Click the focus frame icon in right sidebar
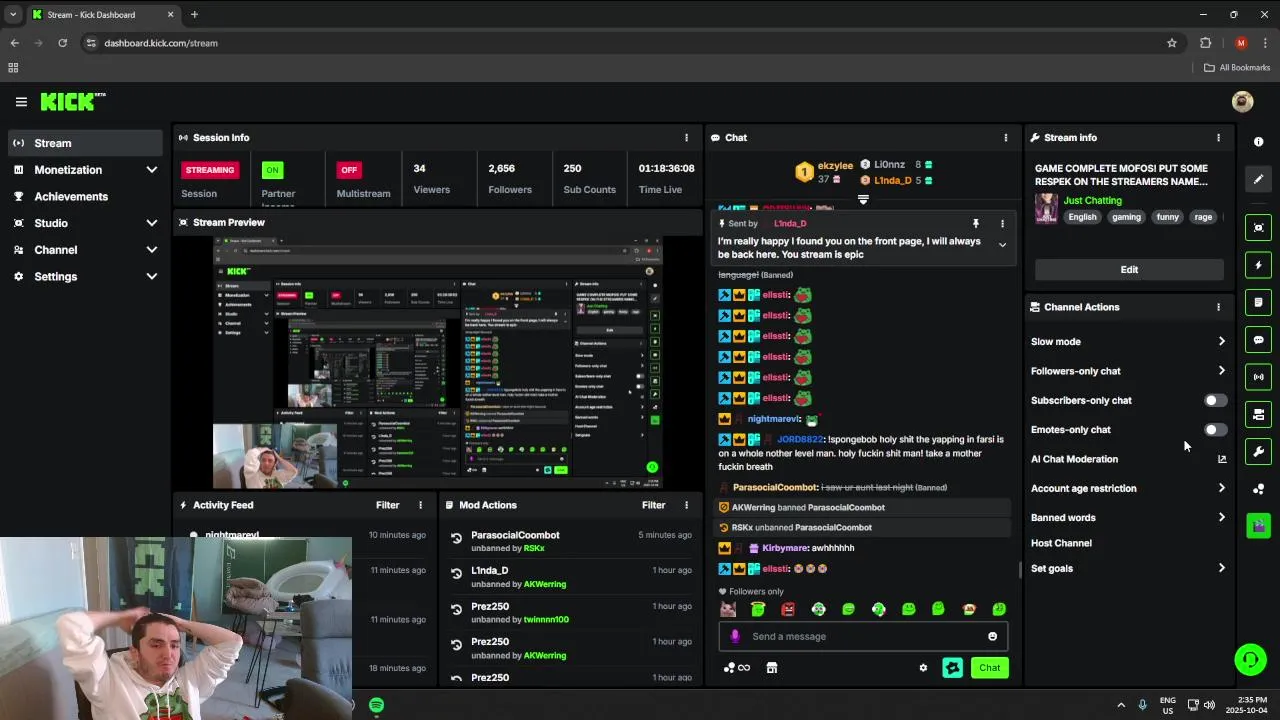 [1259, 228]
